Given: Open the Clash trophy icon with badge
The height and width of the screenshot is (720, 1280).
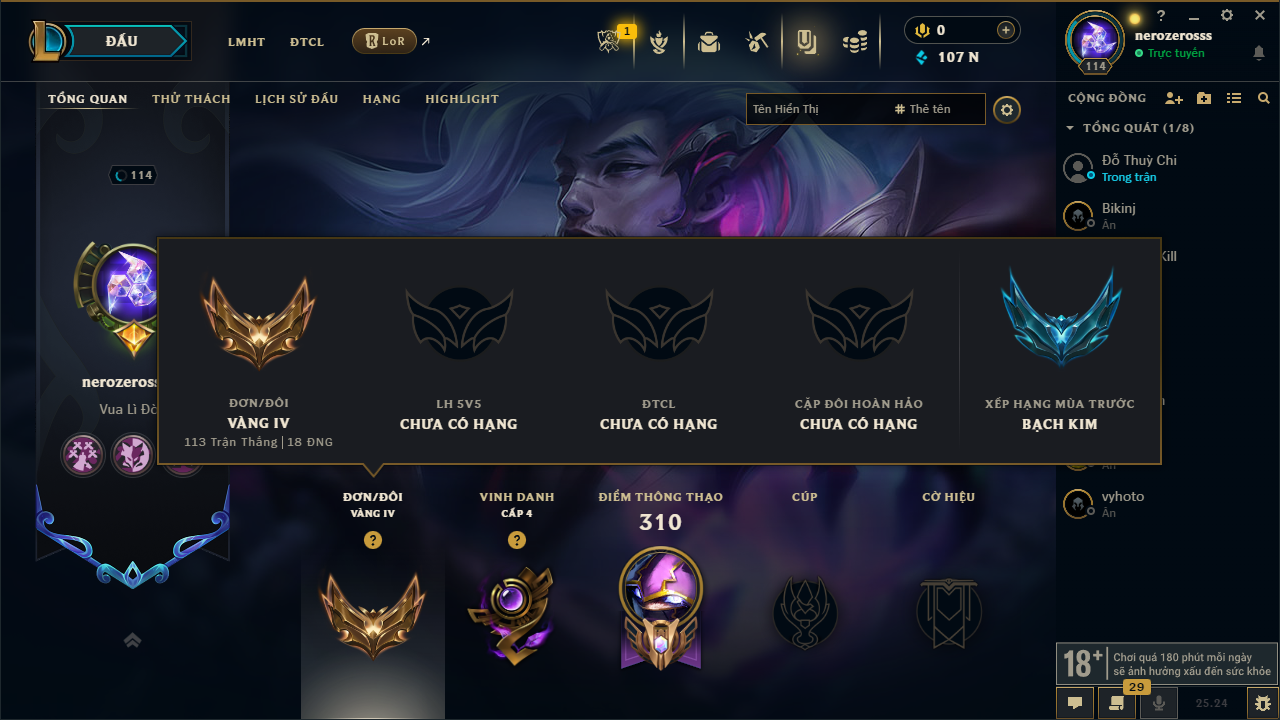Looking at the screenshot, I should 609,41.
